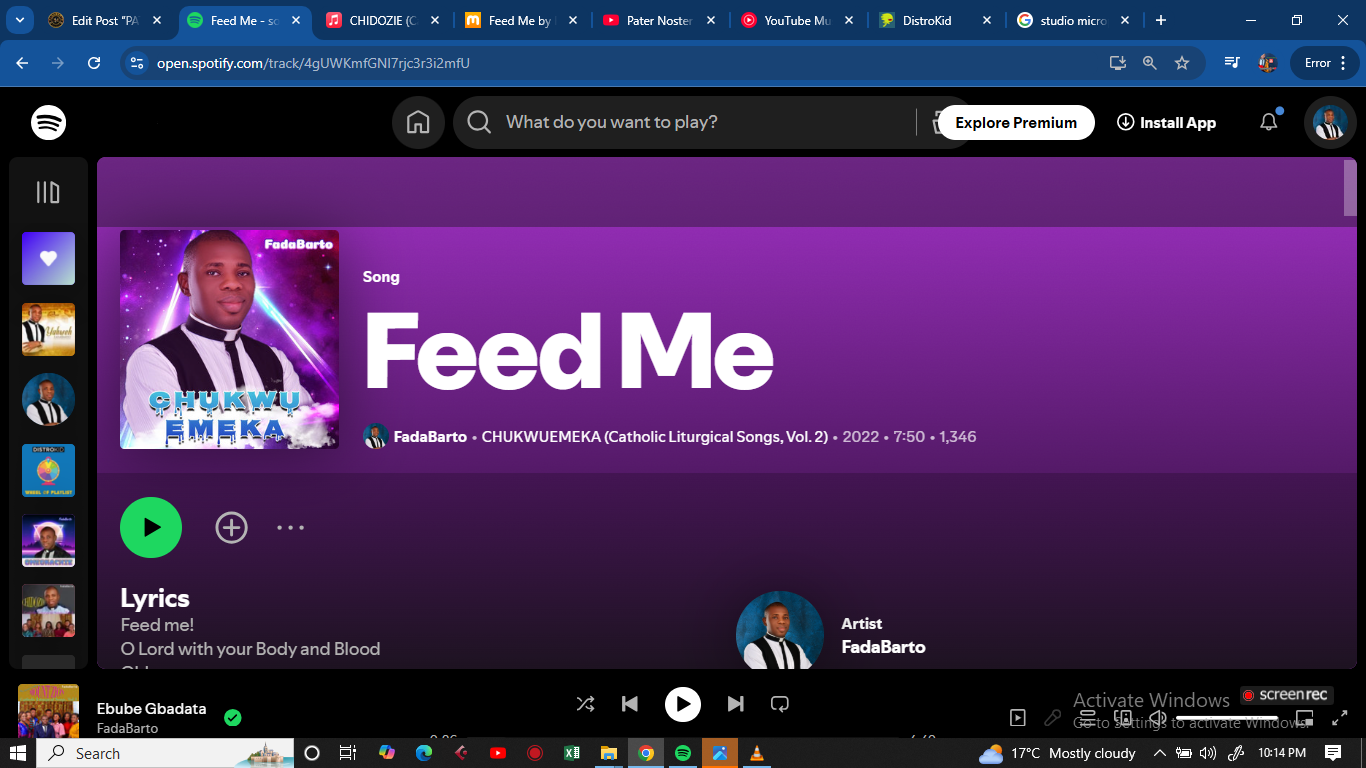The image size is (1366, 768).
Task: Open the FadaBarto artist link under the song title
Action: (x=430, y=437)
